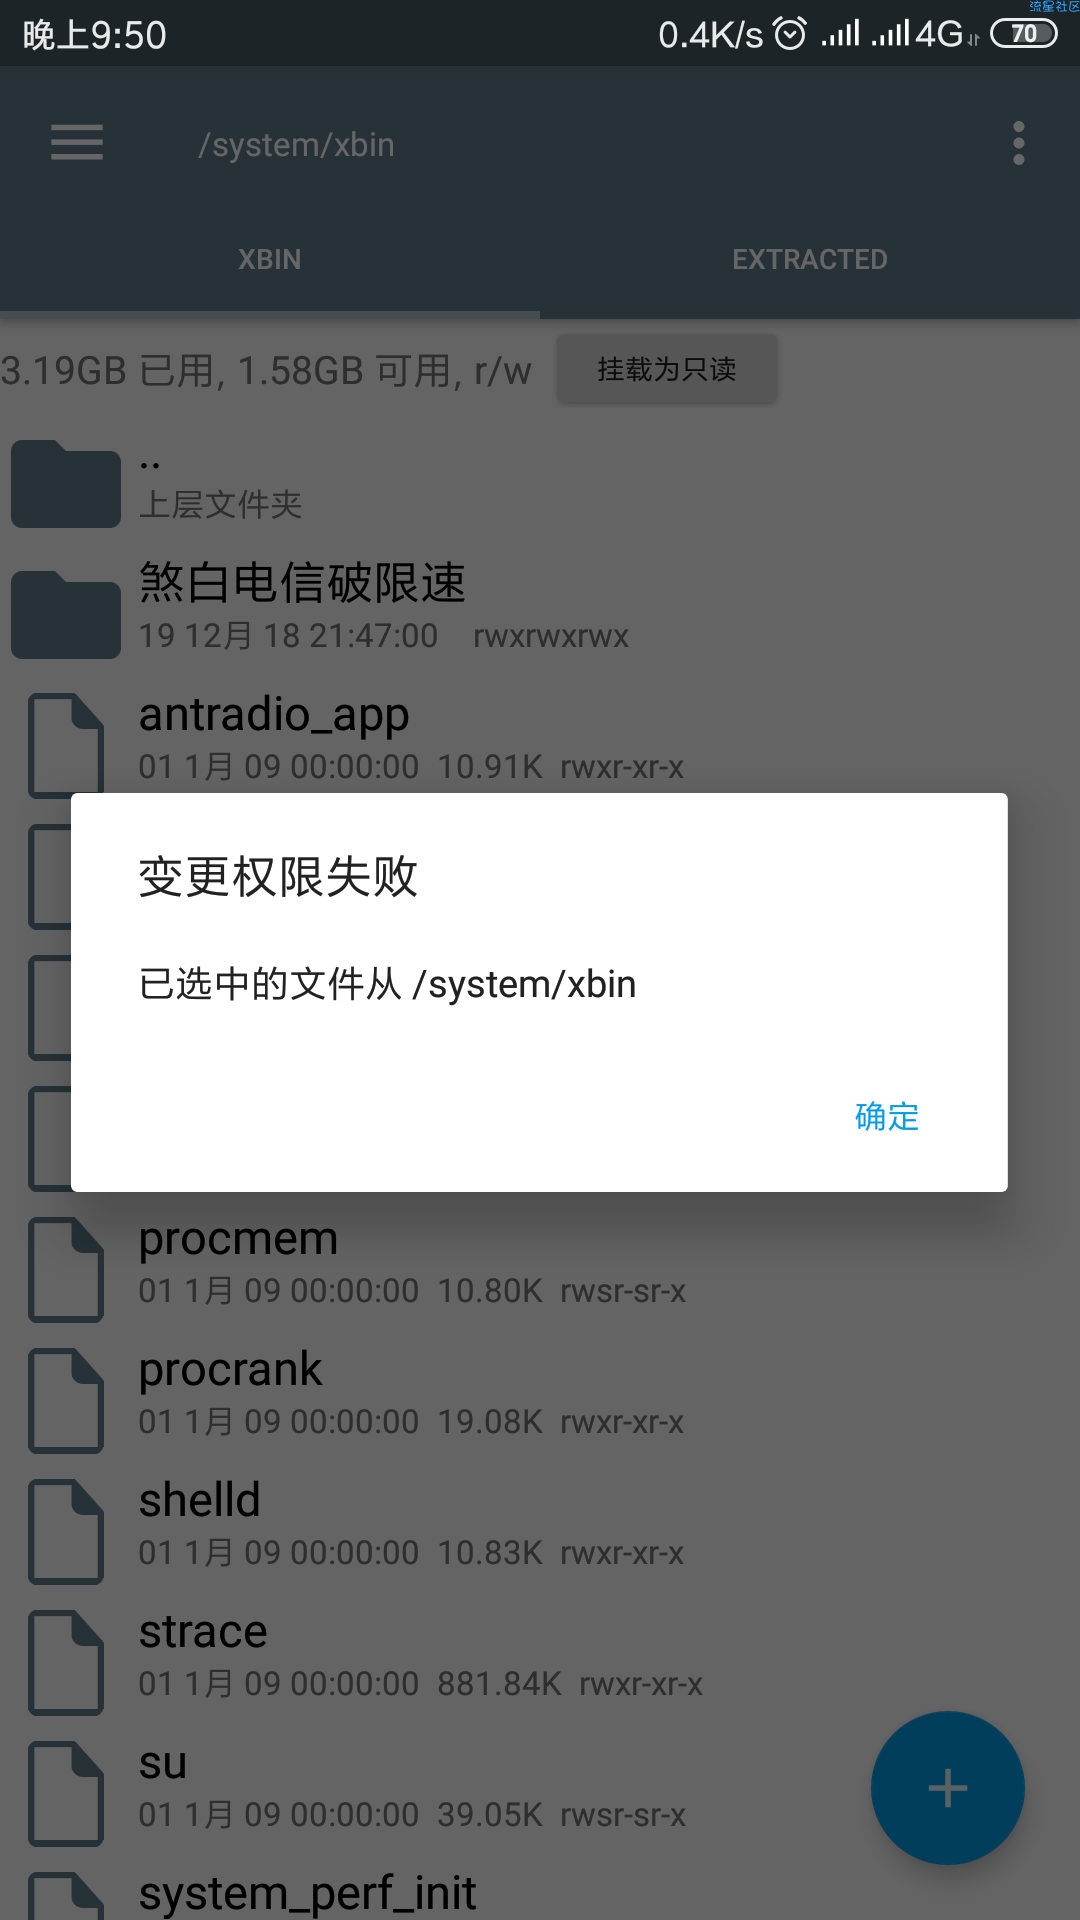Screen dimensions: 1080x1920
Task: Tap the battery indicator in status bar
Action: (x=1024, y=34)
